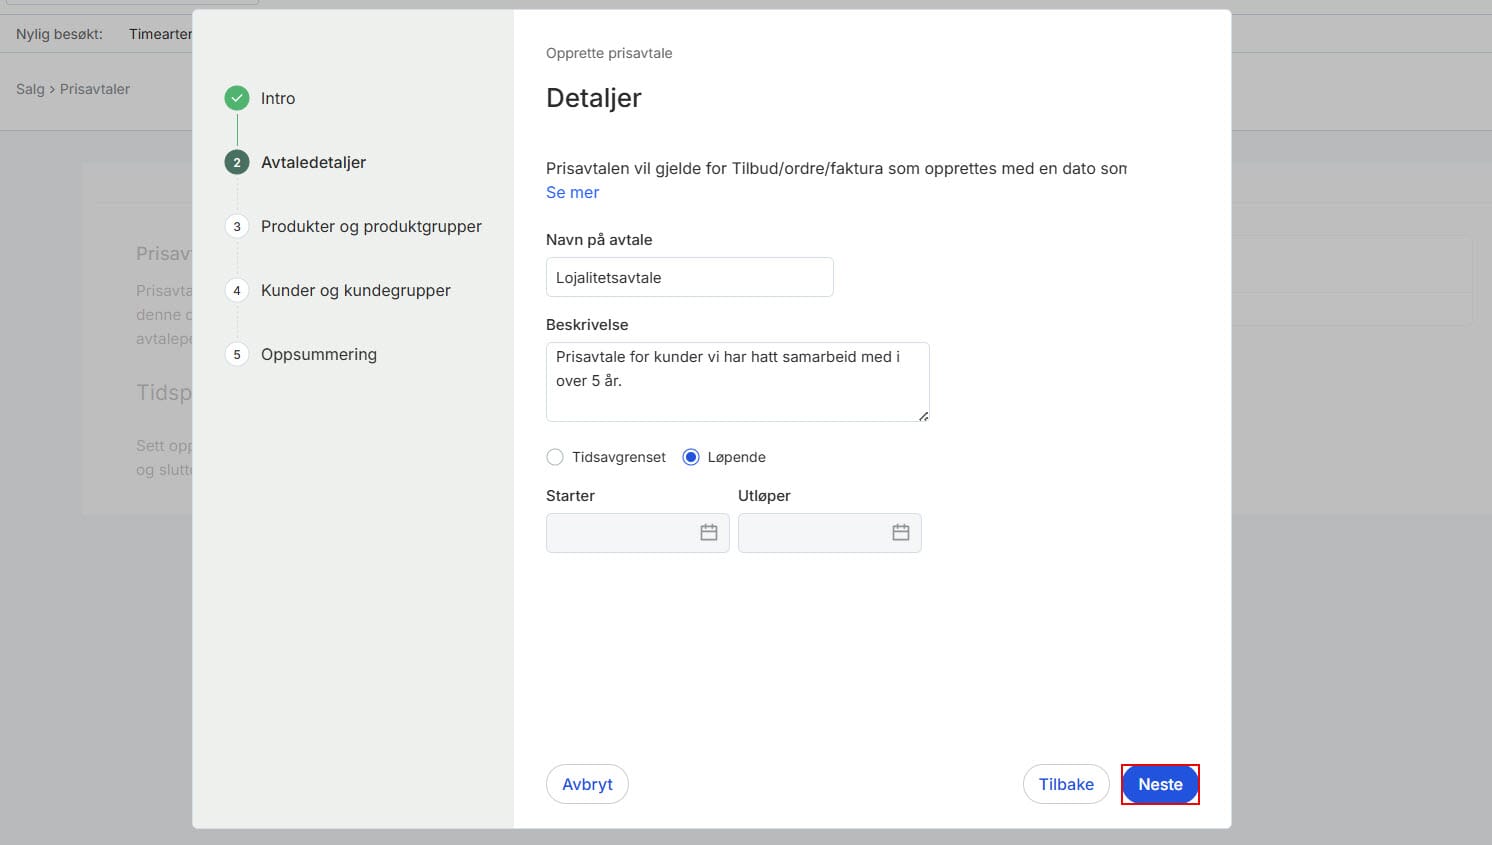The image size is (1492, 845).
Task: Select the Tidsavgrenset radio button
Action: click(x=555, y=457)
